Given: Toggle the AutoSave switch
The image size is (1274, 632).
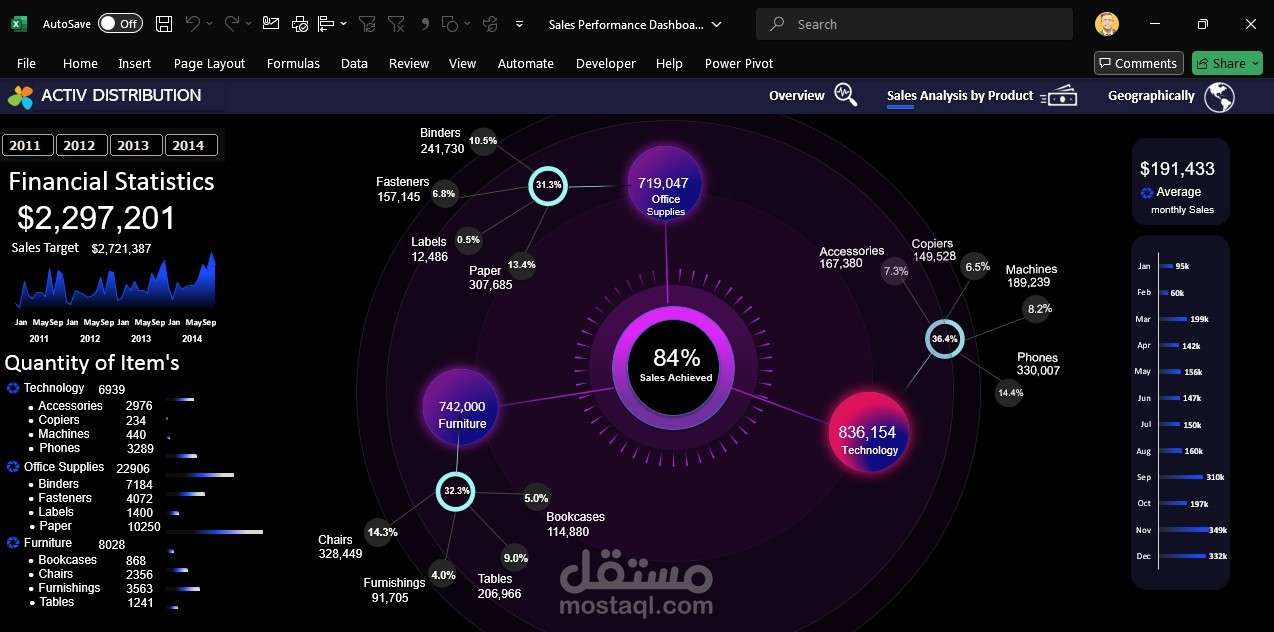Looking at the screenshot, I should pyautogui.click(x=120, y=23).
